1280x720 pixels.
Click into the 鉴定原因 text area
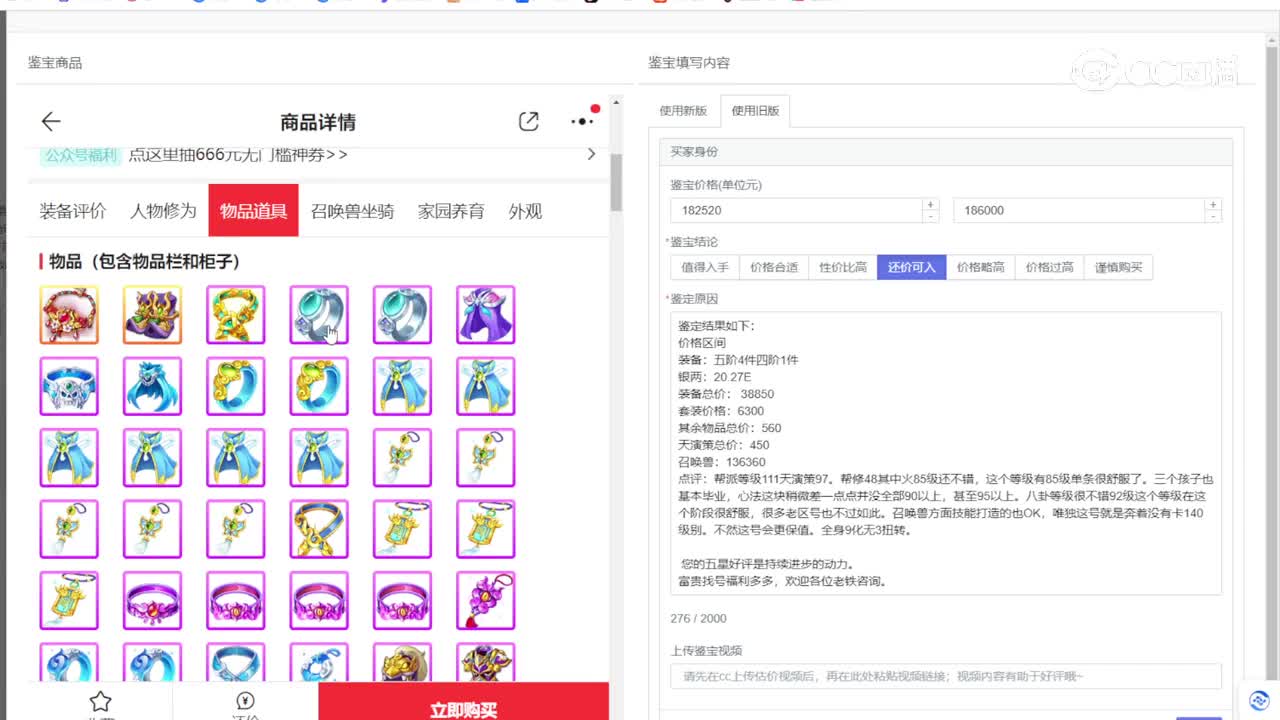click(946, 453)
